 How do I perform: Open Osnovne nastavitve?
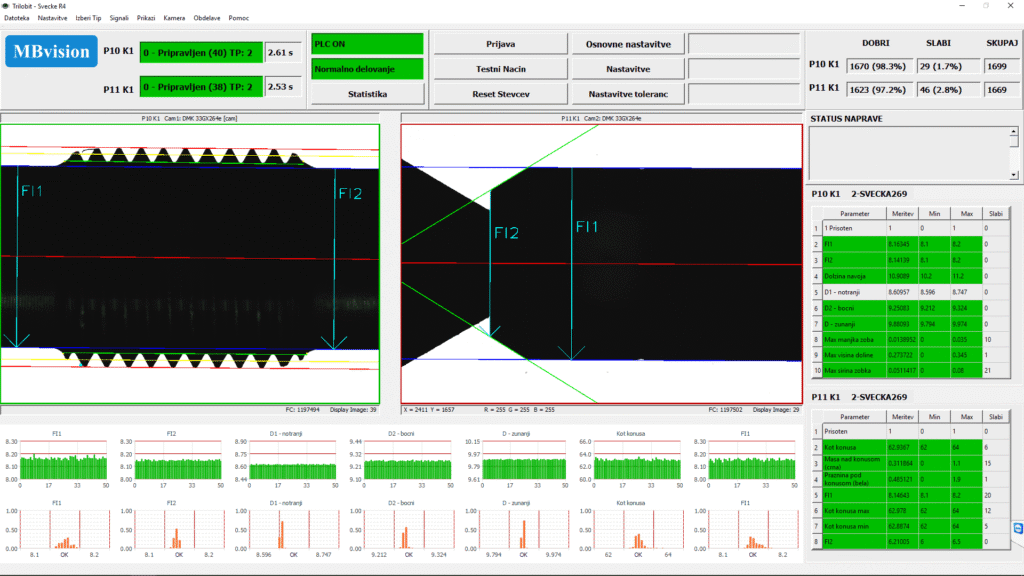(x=628, y=44)
